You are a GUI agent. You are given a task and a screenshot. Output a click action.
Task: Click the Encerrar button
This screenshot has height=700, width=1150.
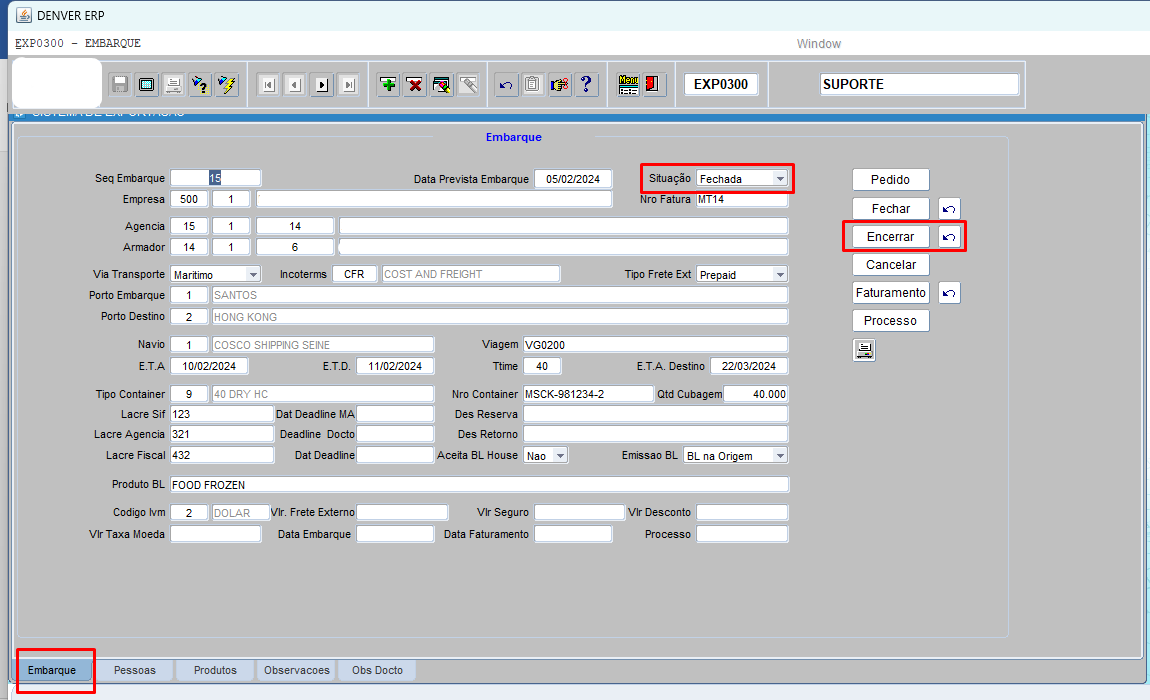coord(890,237)
